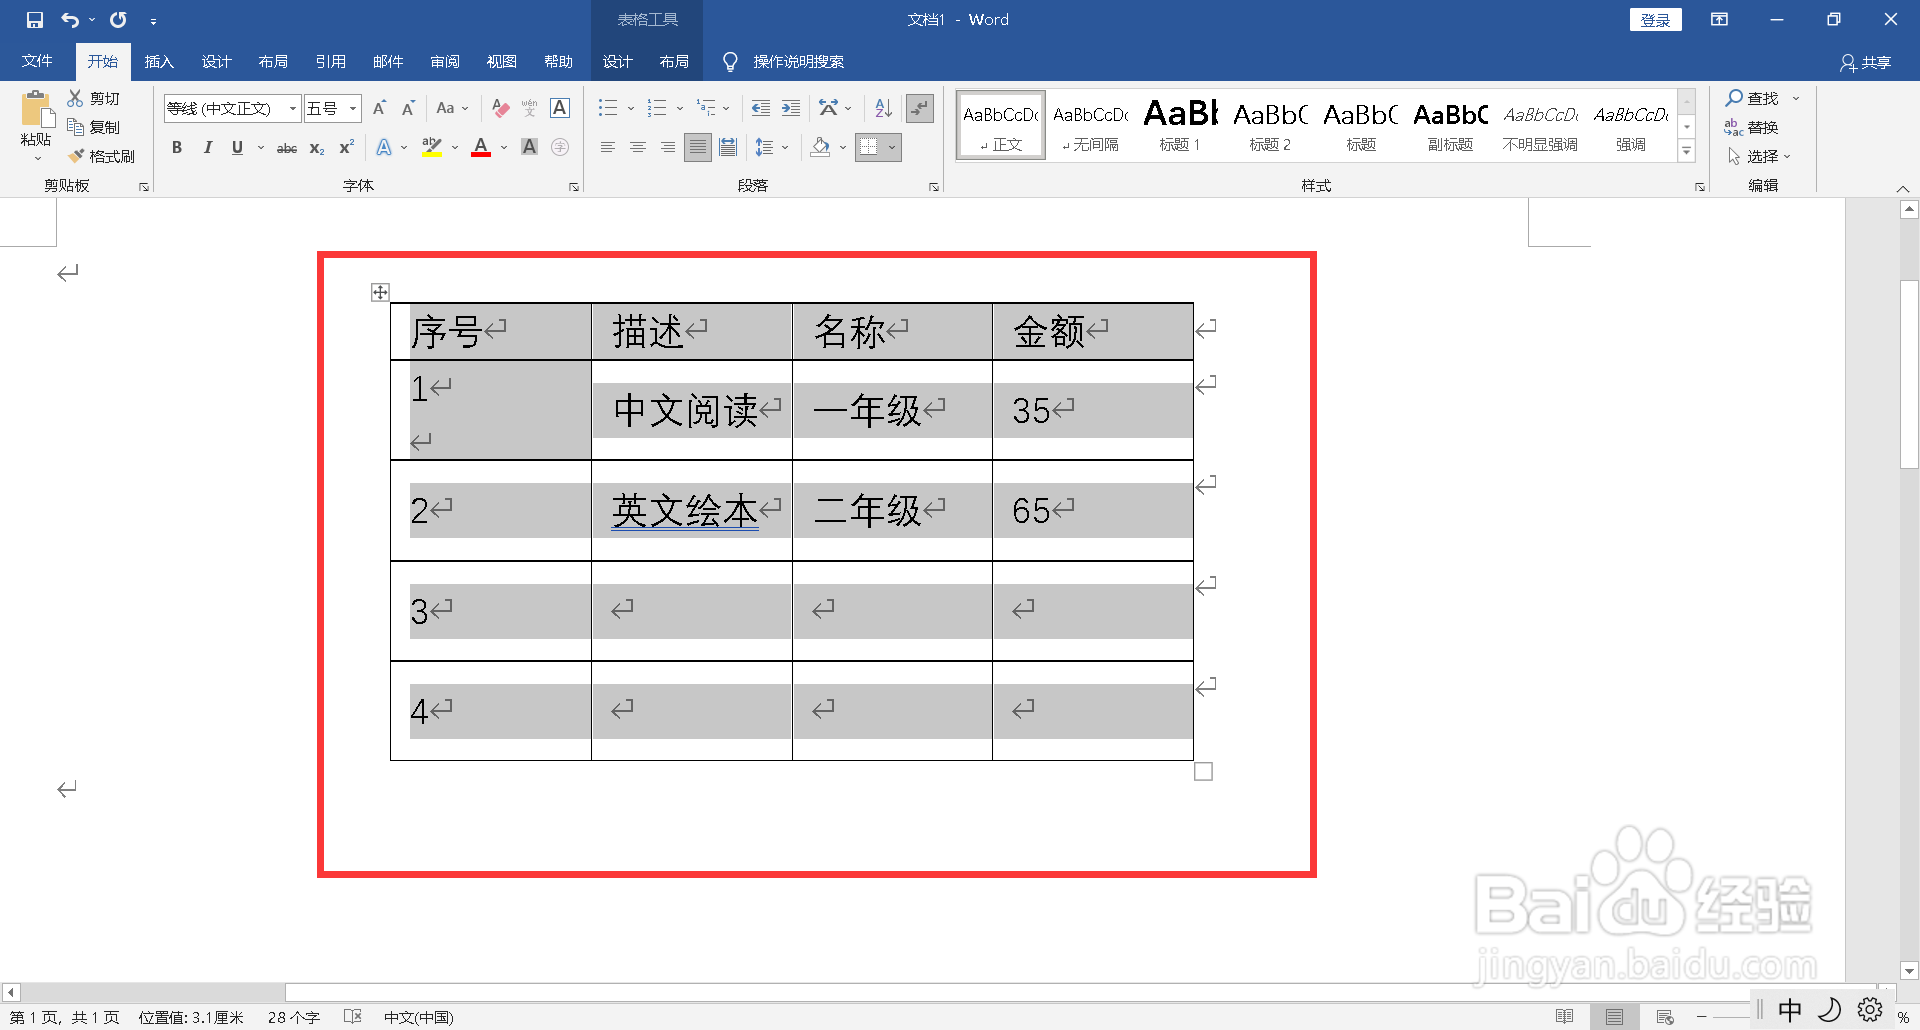Increase paragraph indent
The image size is (1920, 1030).
(791, 108)
